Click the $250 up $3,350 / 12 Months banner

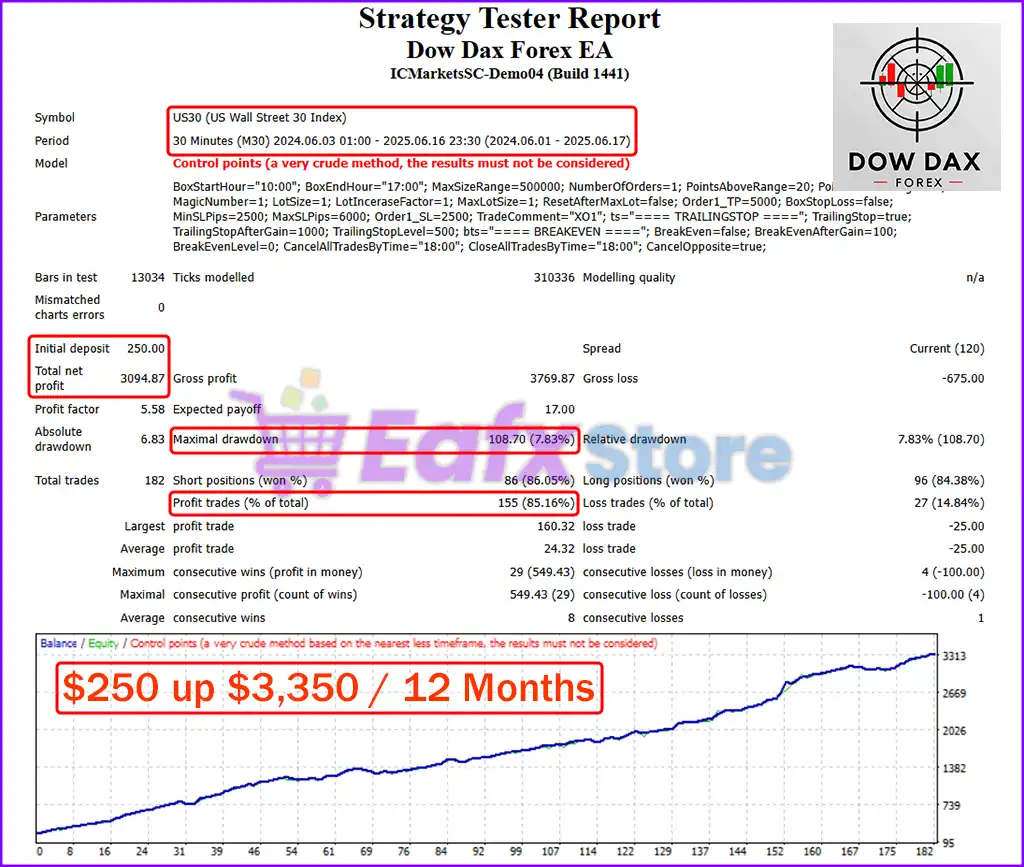click(x=329, y=688)
